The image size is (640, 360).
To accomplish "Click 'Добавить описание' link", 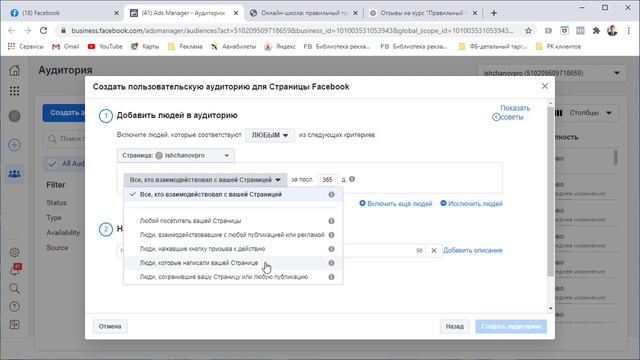I will 473,251.
